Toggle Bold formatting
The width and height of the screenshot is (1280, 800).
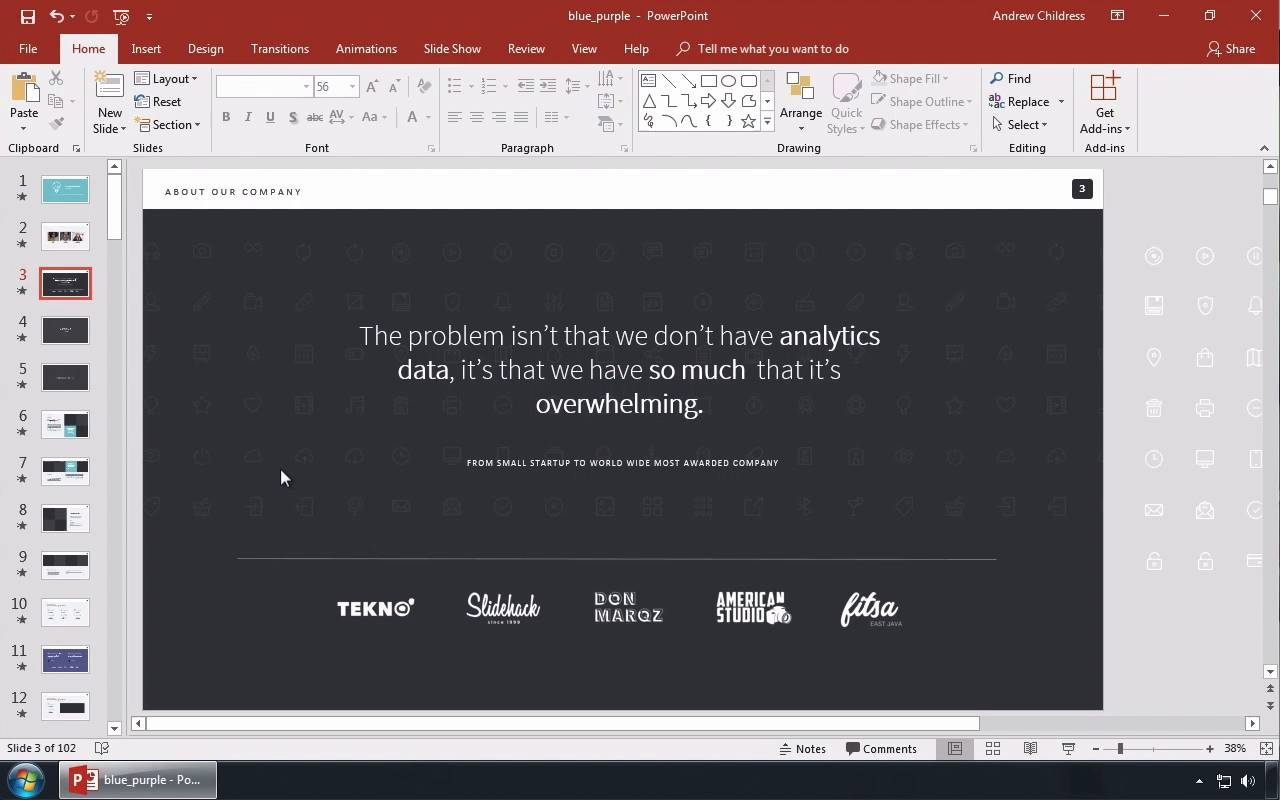[226, 117]
